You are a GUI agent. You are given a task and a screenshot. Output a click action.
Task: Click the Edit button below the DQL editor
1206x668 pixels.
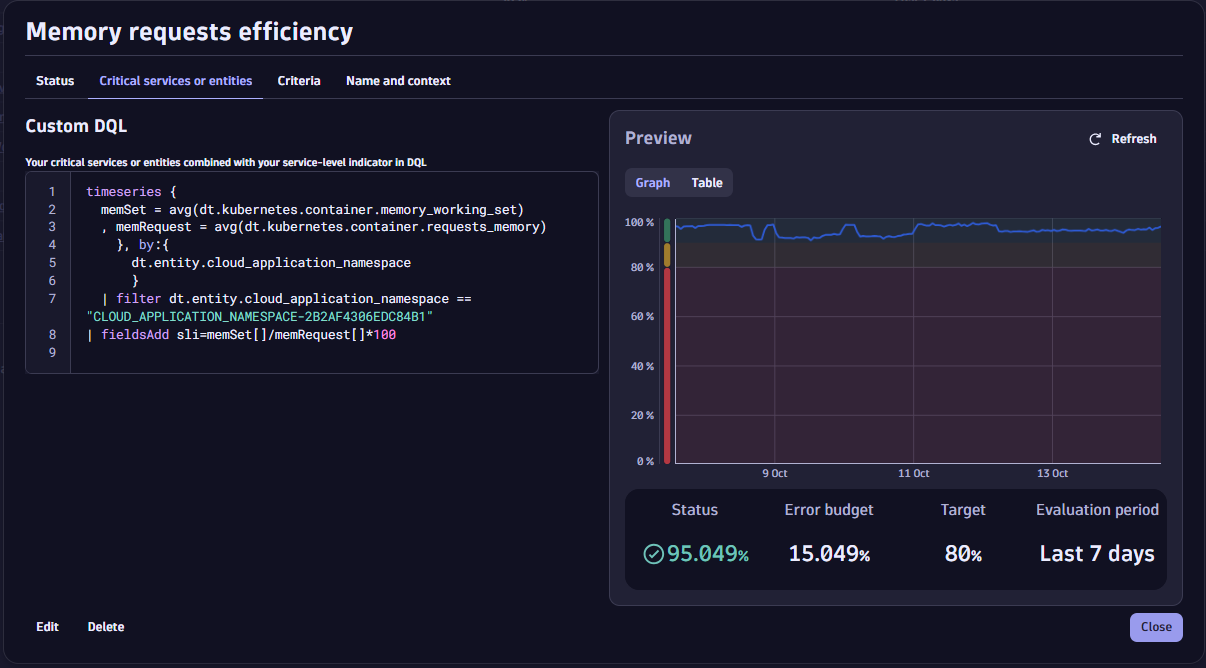pos(47,627)
